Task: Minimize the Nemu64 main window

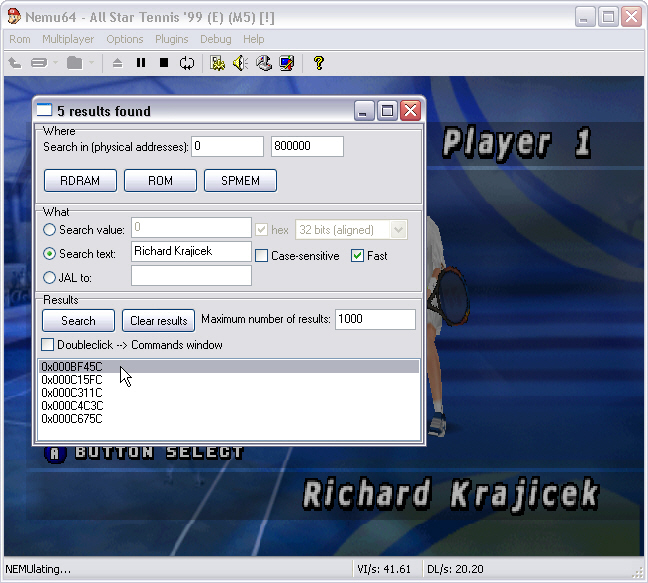Action: coord(584,17)
